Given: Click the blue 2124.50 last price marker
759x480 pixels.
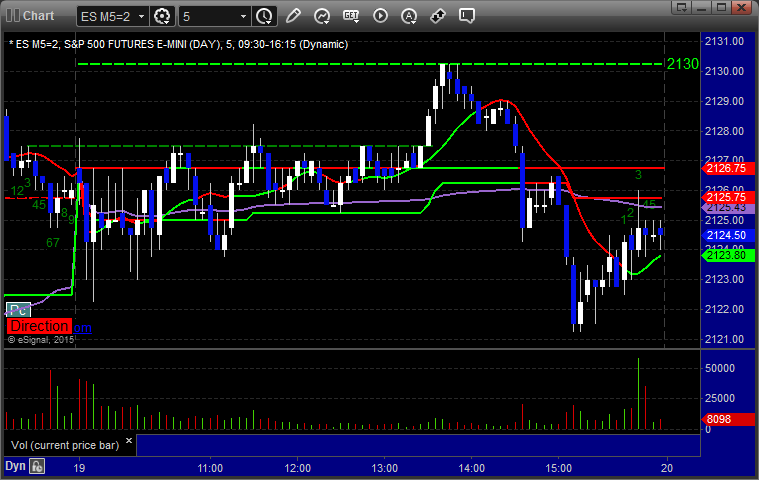Looking at the screenshot, I should (x=728, y=235).
